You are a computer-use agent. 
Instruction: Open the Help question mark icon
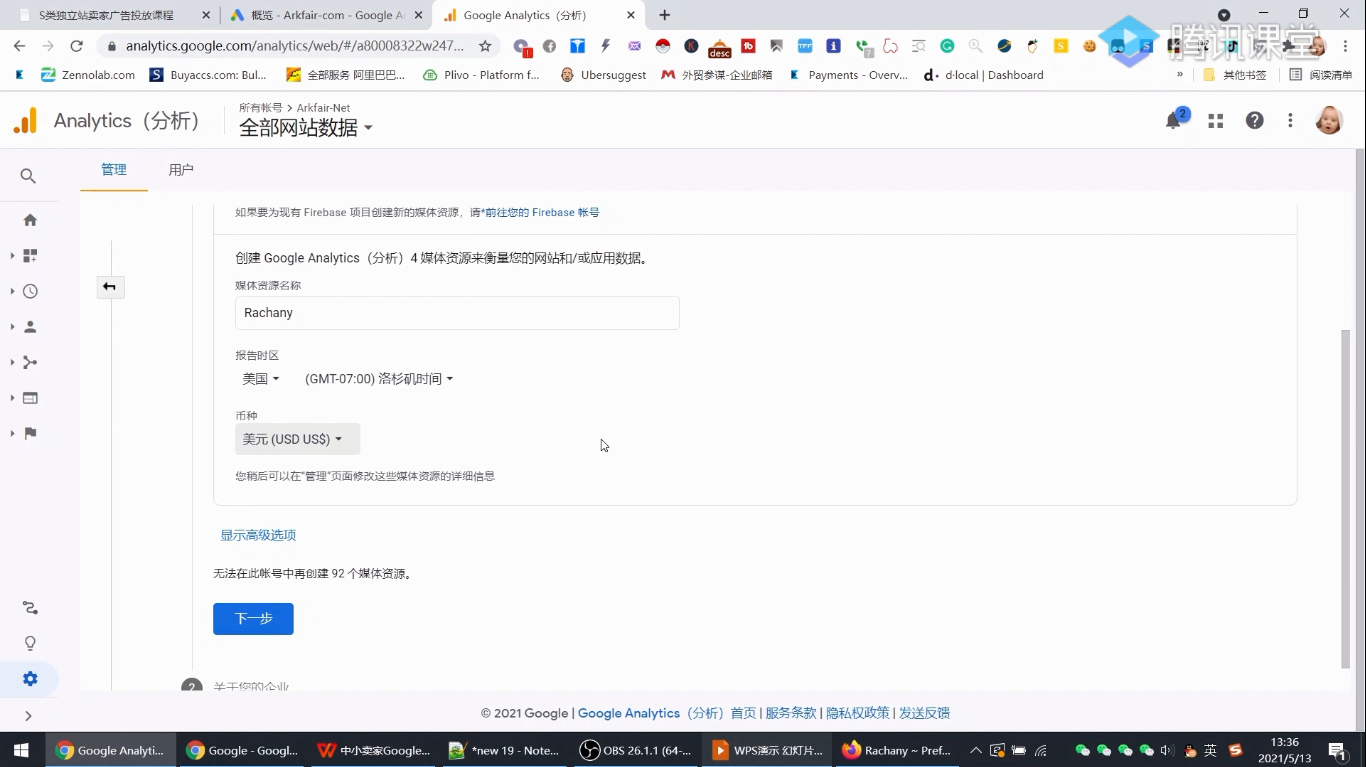coord(1253,120)
